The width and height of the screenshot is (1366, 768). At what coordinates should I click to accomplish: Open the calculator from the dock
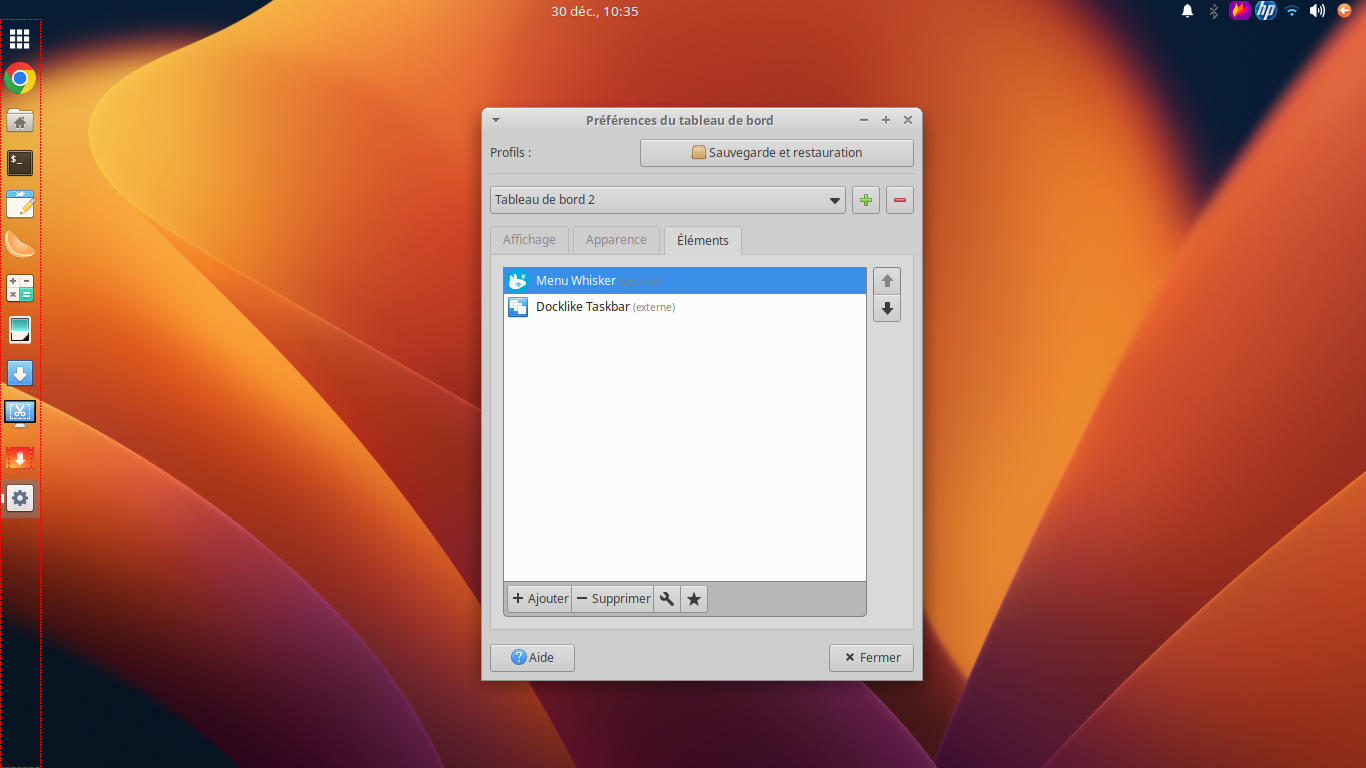[20, 288]
